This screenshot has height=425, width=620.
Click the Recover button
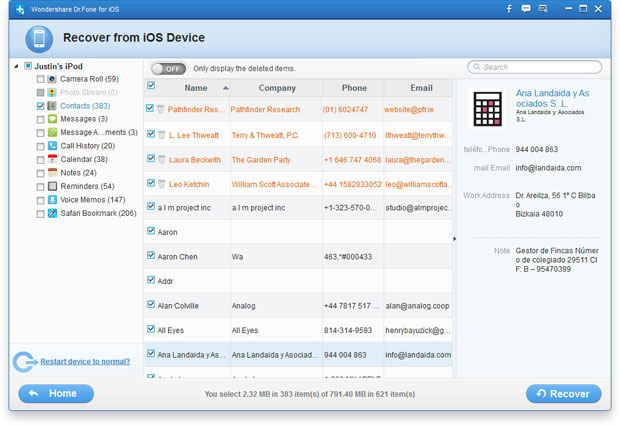pos(563,394)
